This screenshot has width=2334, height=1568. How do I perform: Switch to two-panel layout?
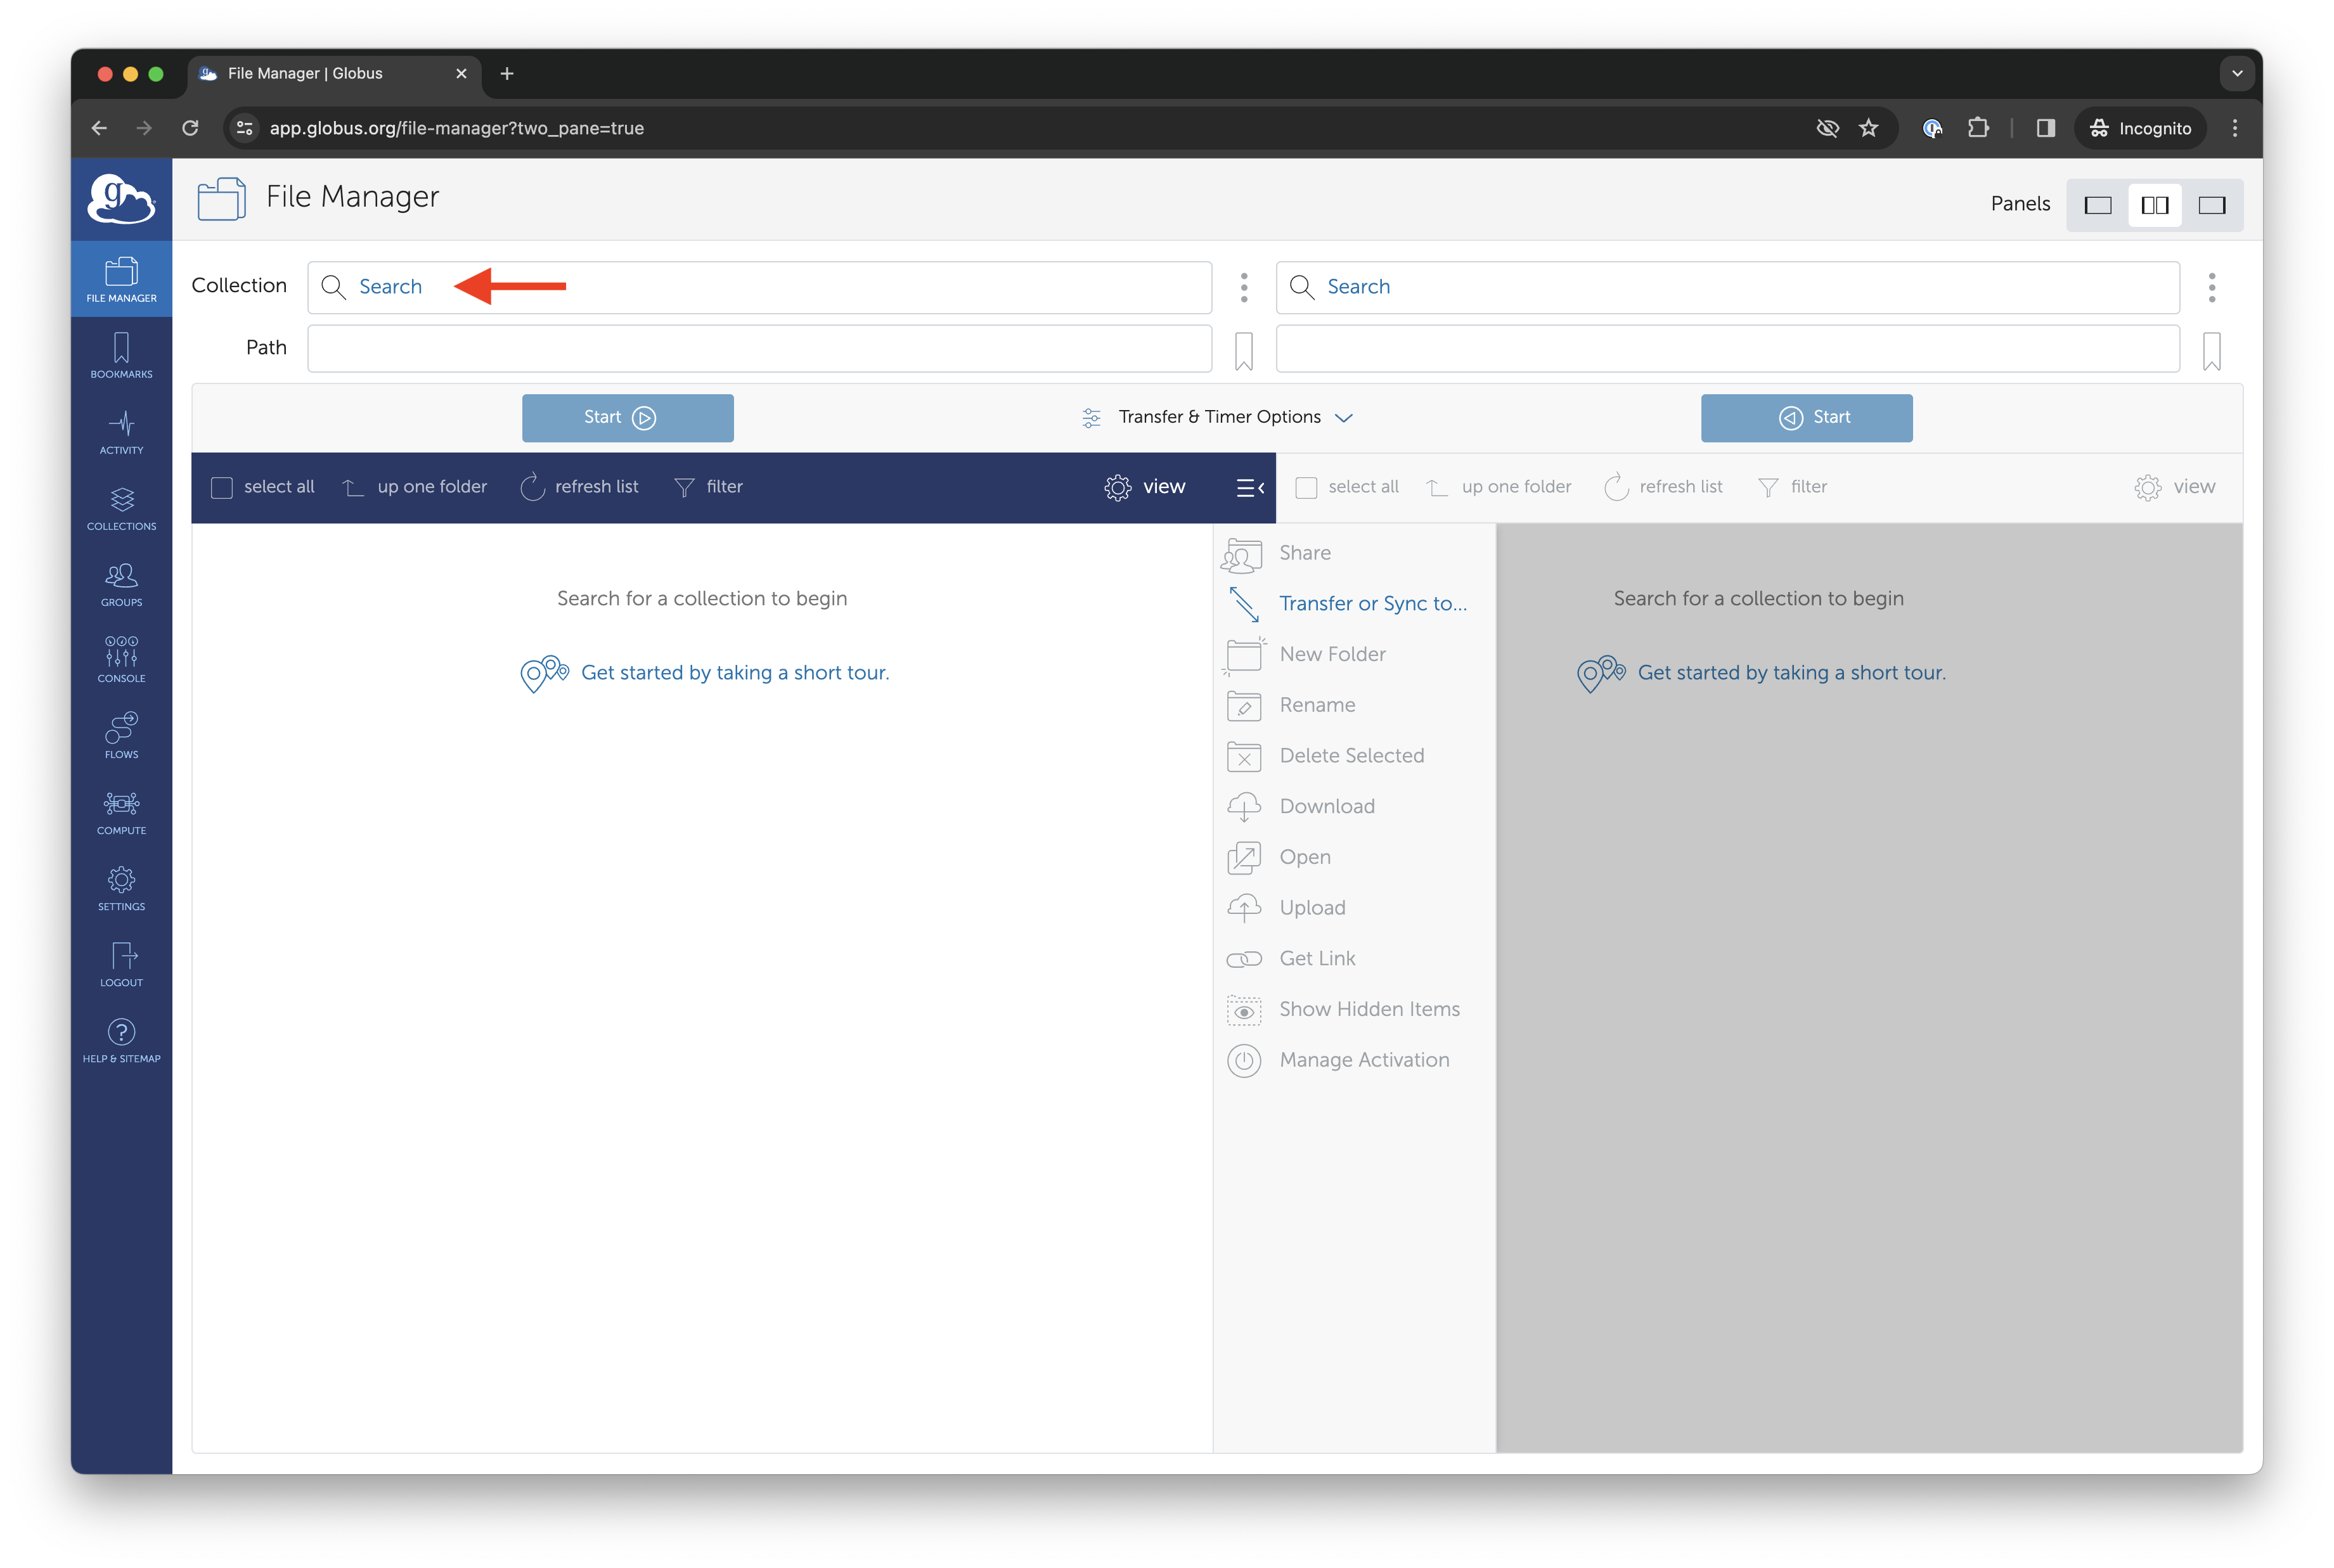pyautogui.click(x=2154, y=205)
